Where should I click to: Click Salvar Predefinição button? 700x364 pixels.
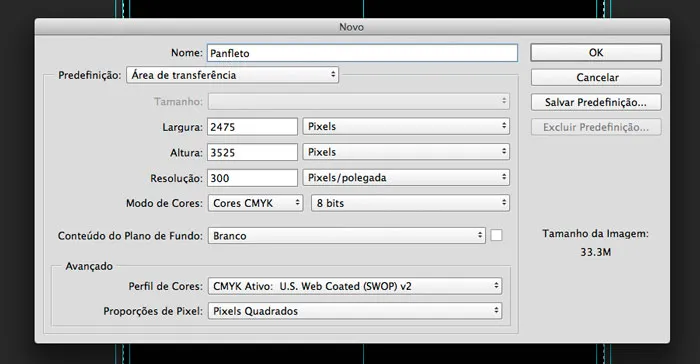(x=596, y=102)
